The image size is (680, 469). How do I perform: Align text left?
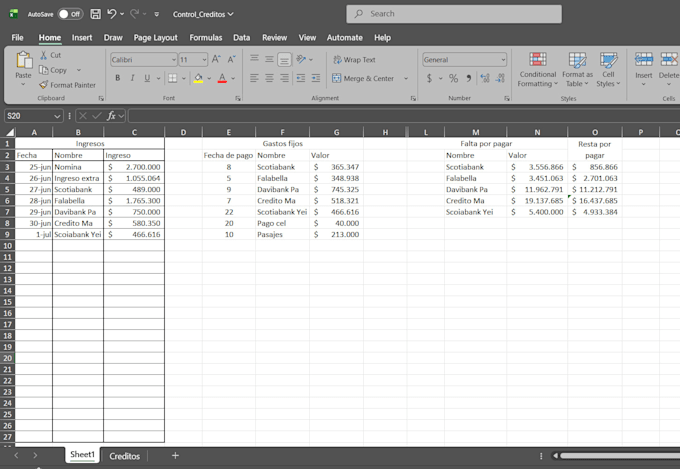(254, 78)
